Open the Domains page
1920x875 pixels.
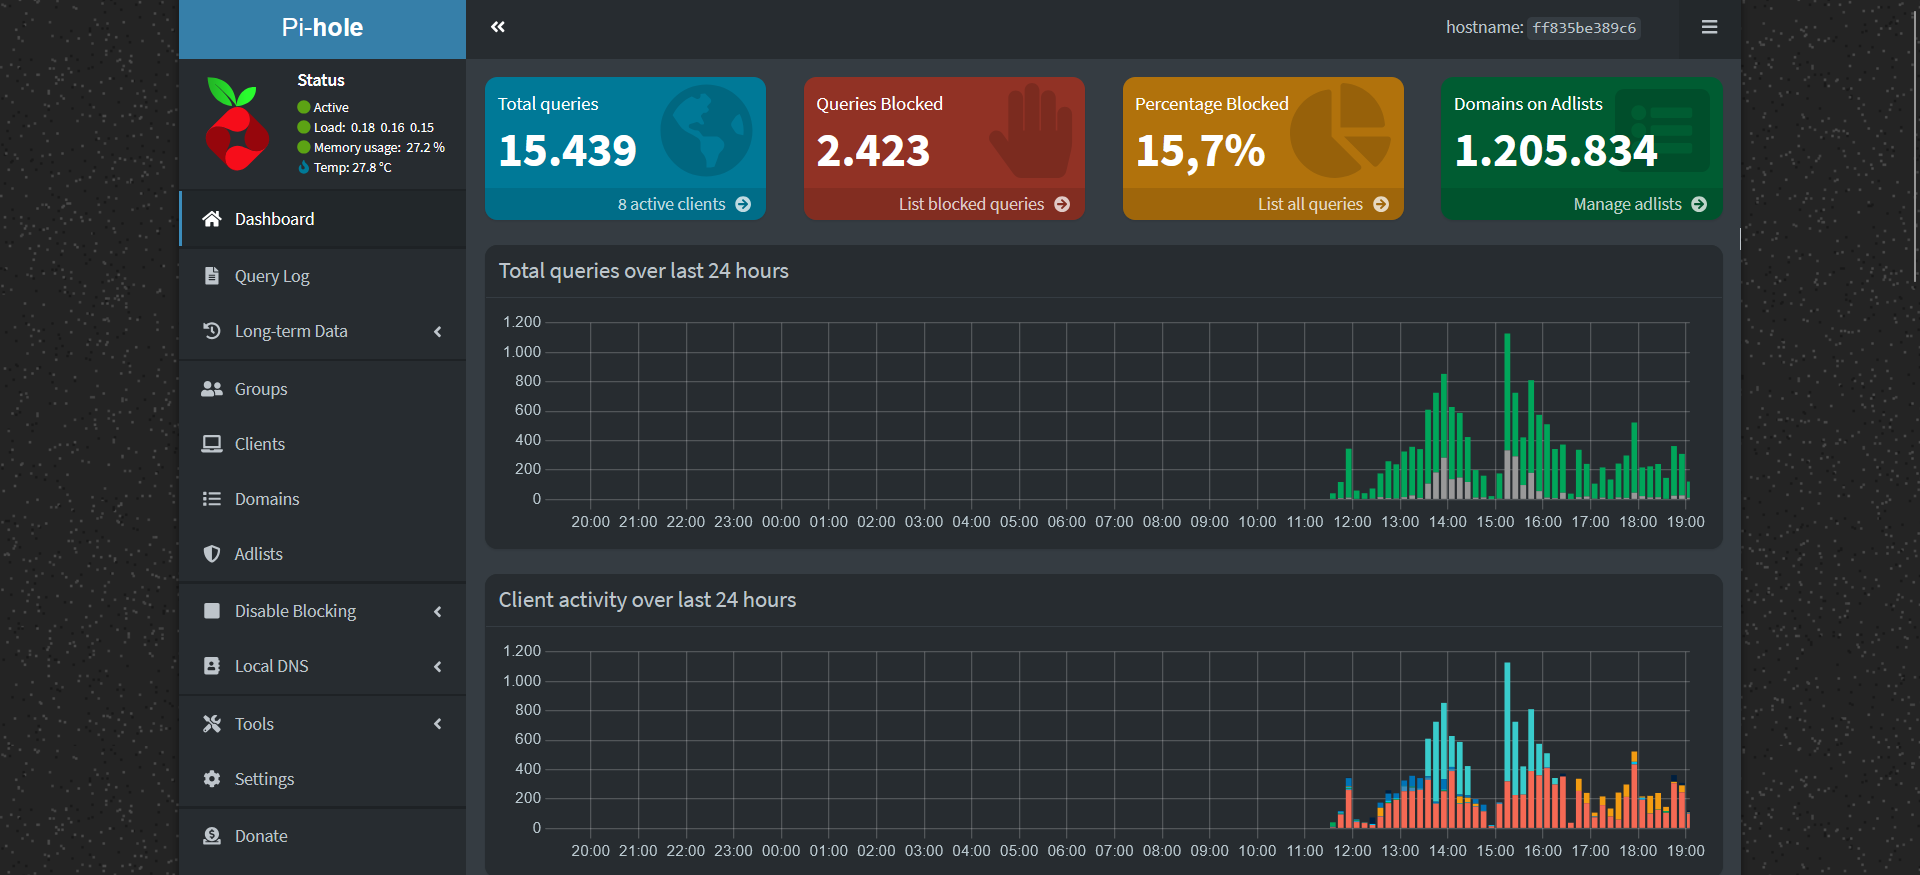point(323,499)
